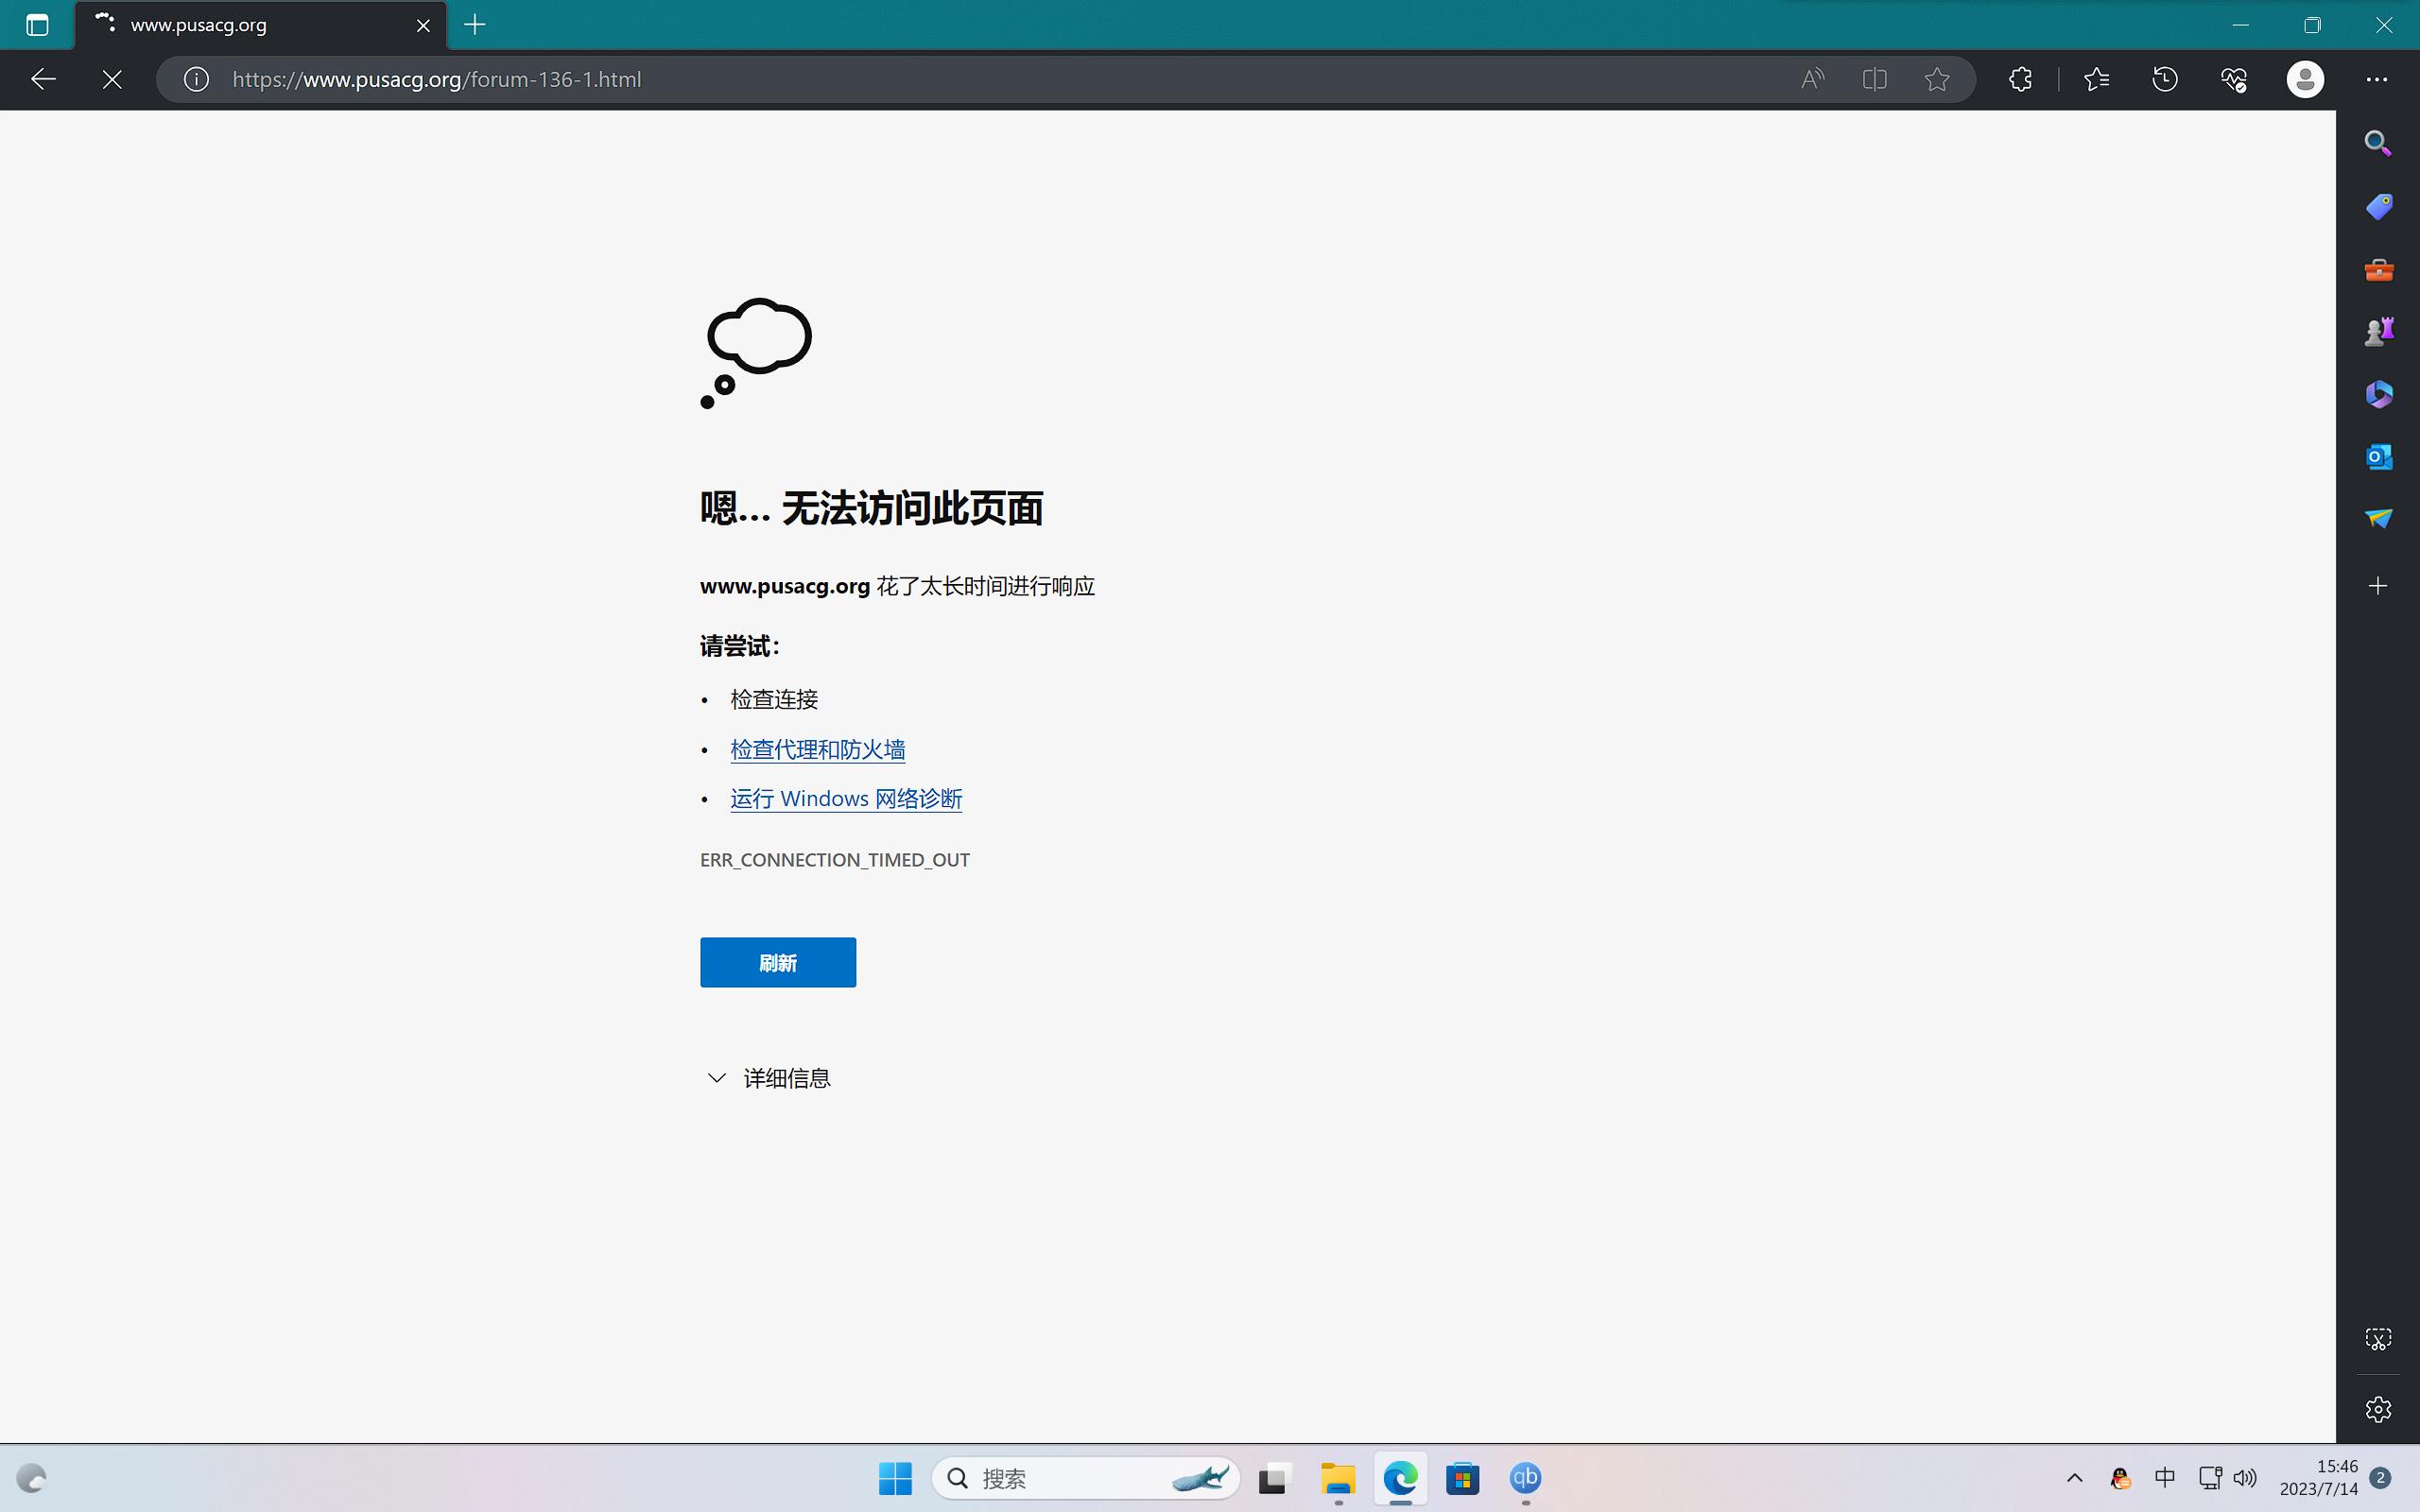Open sidebar Games chess icon

tap(2378, 331)
